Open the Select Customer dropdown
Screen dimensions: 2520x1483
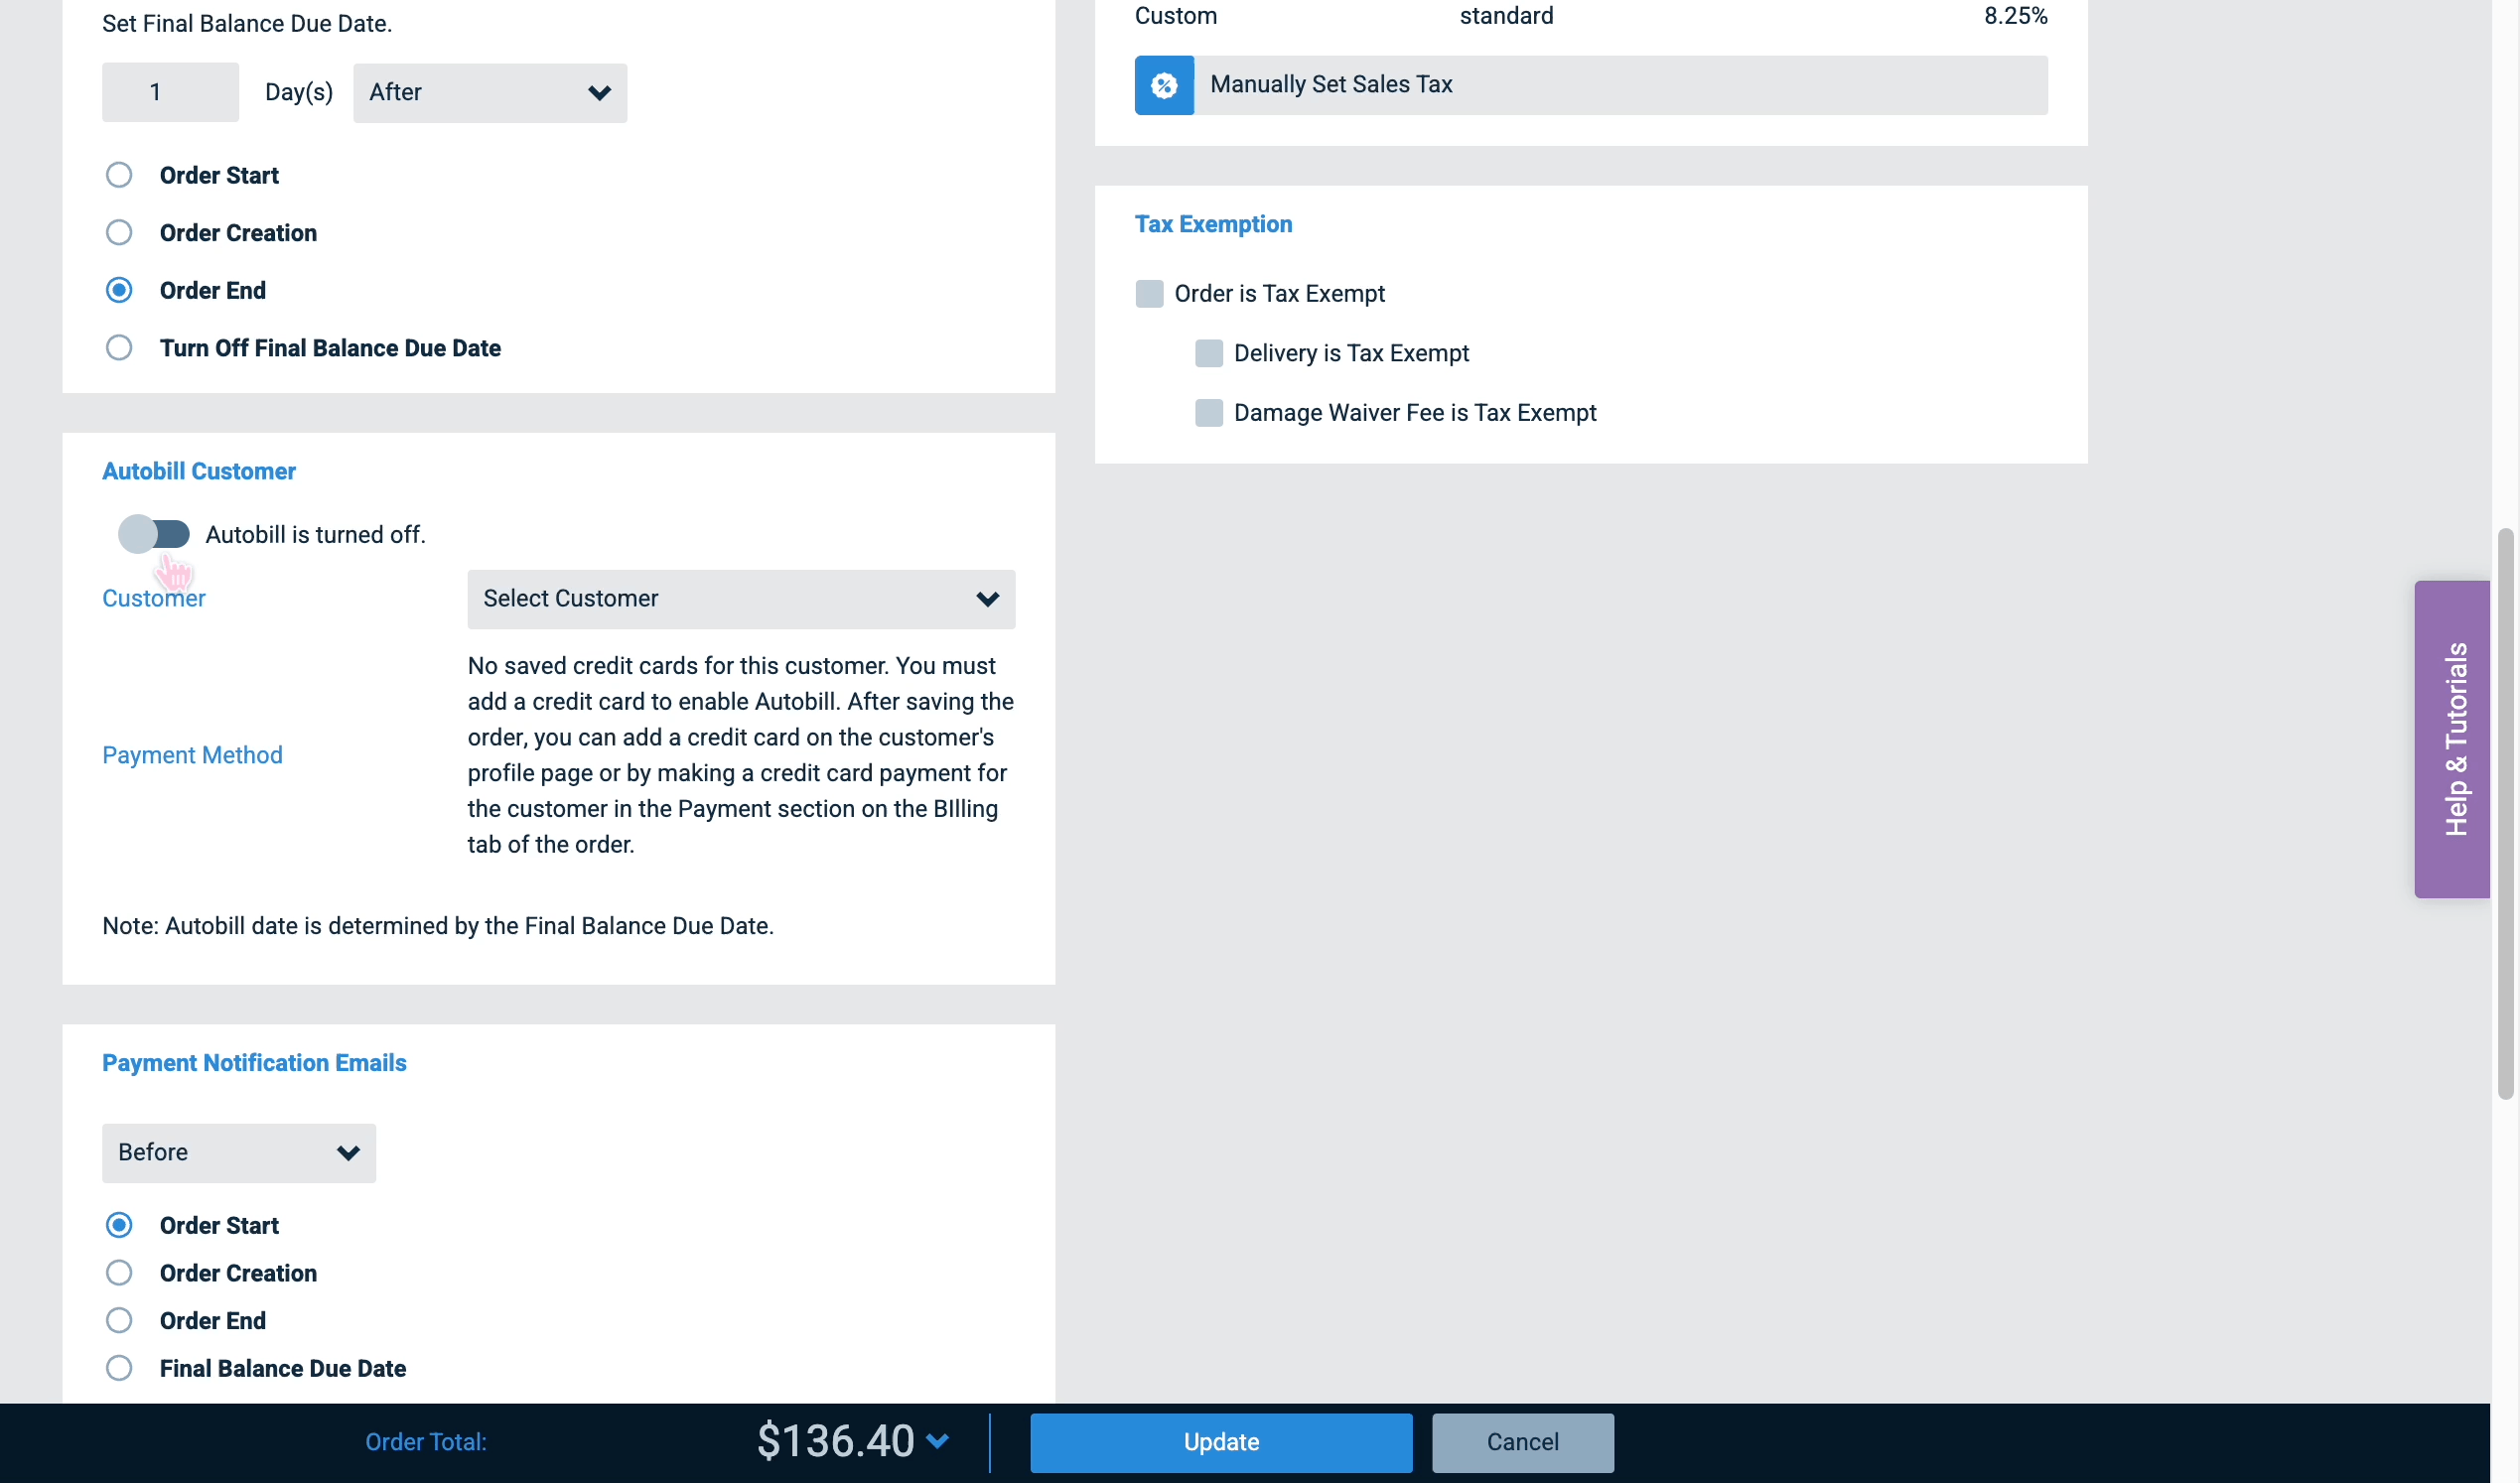pyautogui.click(x=741, y=599)
